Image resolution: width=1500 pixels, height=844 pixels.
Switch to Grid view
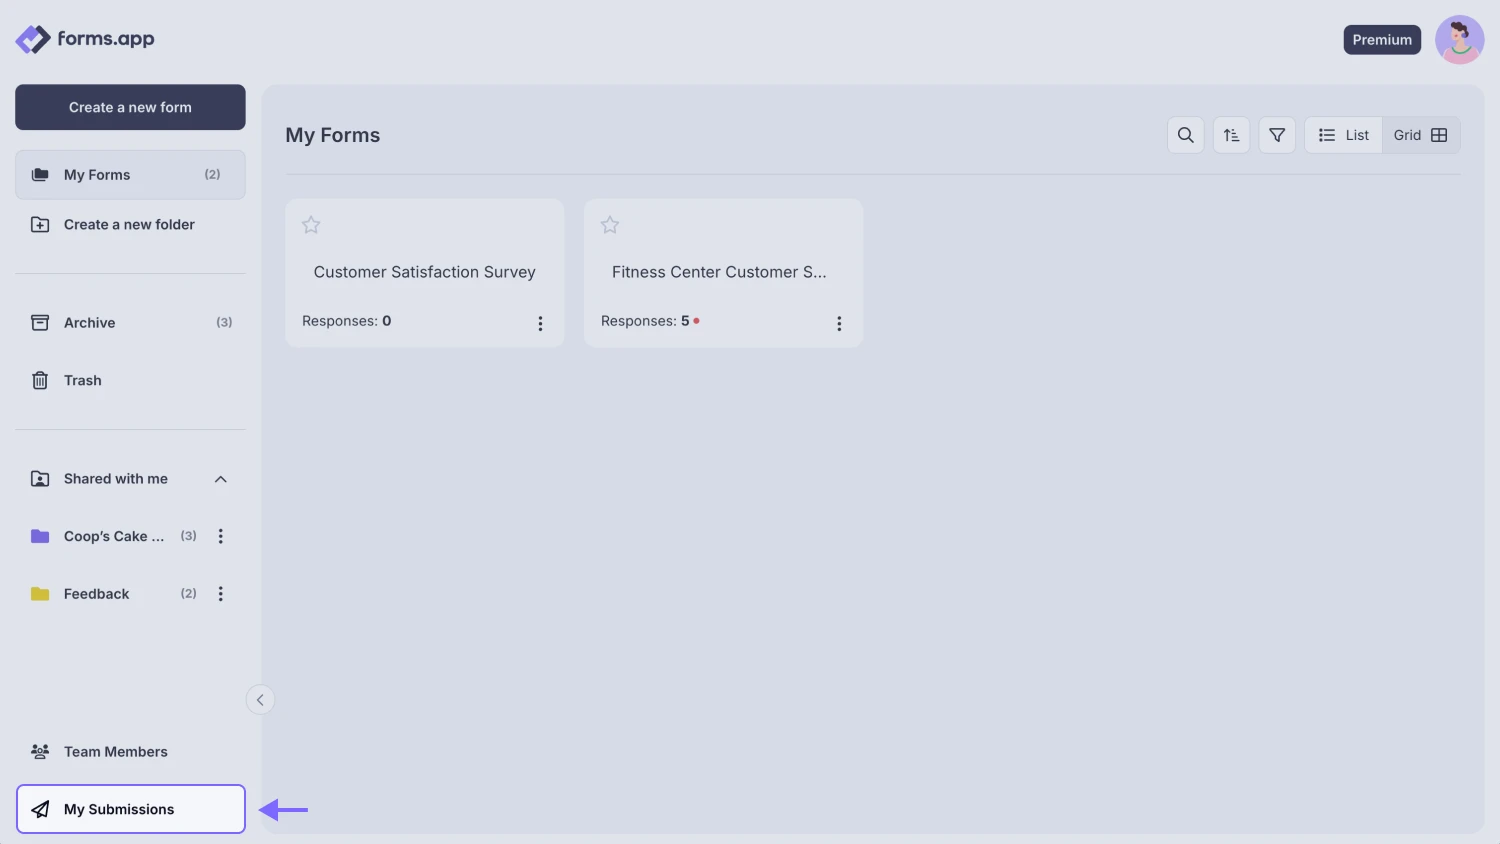[x=1418, y=134]
